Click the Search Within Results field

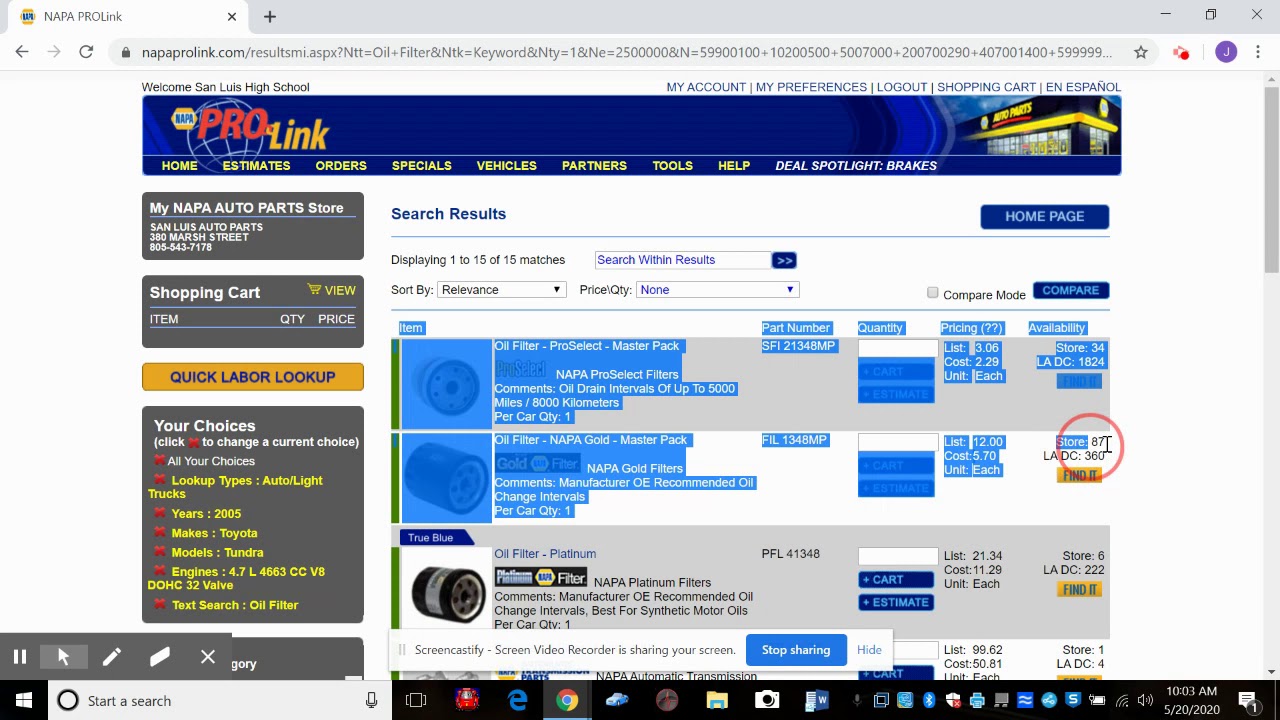(x=682, y=260)
